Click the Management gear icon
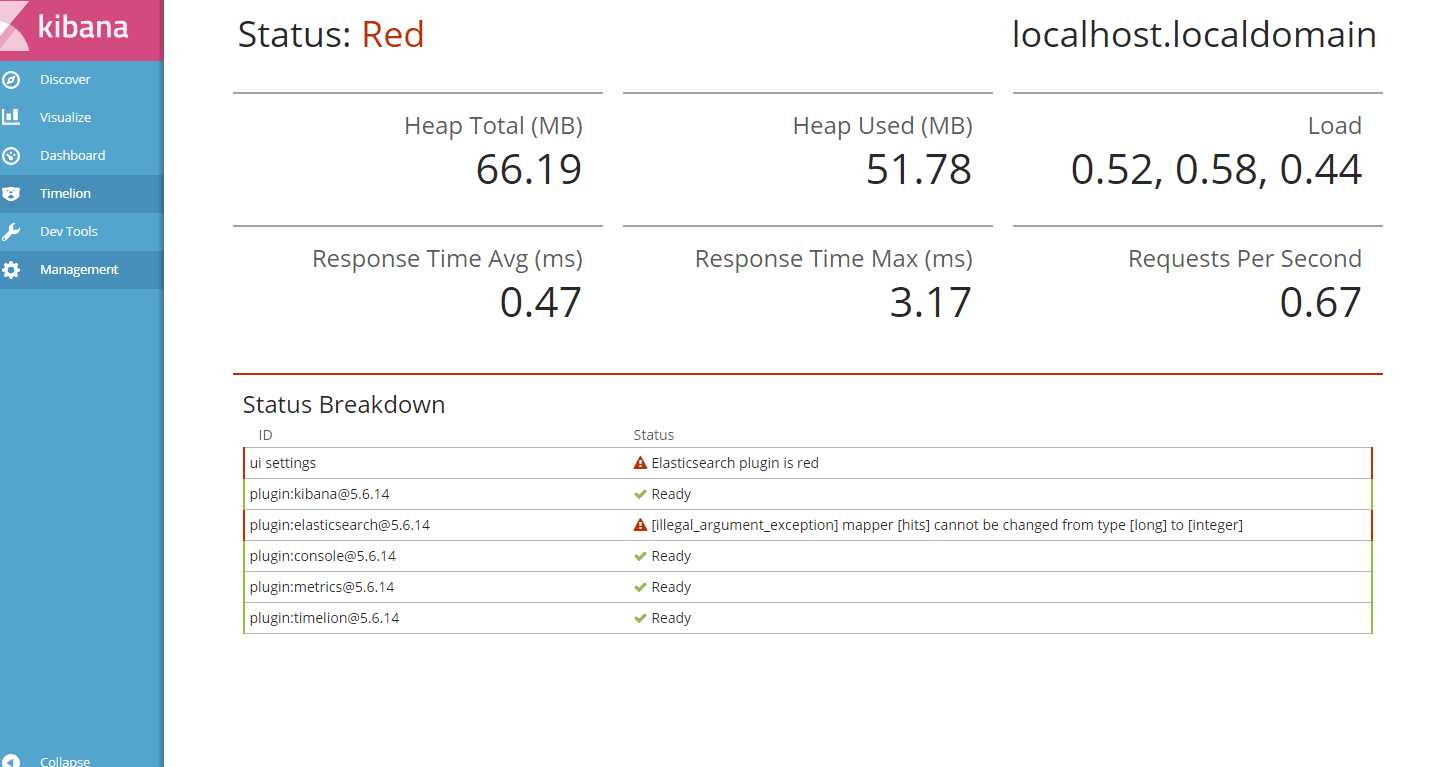 coord(11,269)
